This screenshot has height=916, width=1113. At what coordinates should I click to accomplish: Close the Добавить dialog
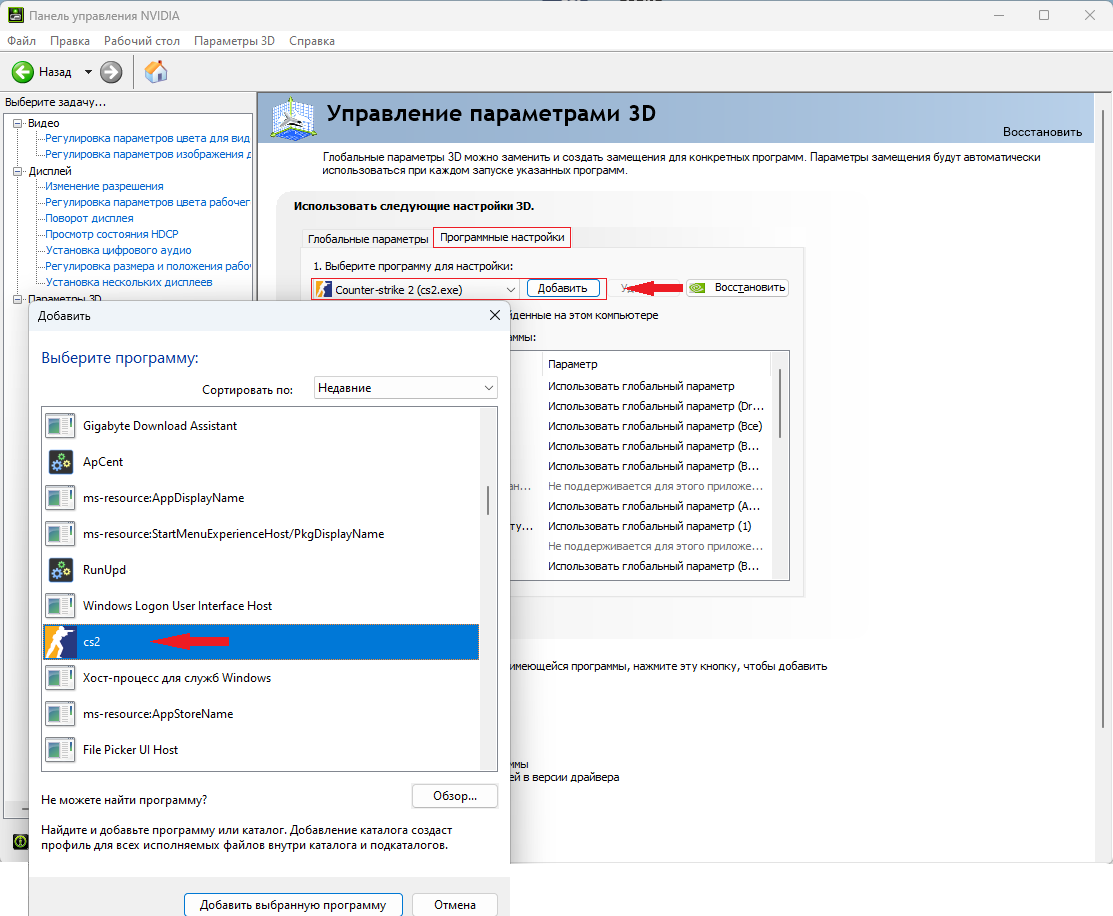click(x=495, y=315)
